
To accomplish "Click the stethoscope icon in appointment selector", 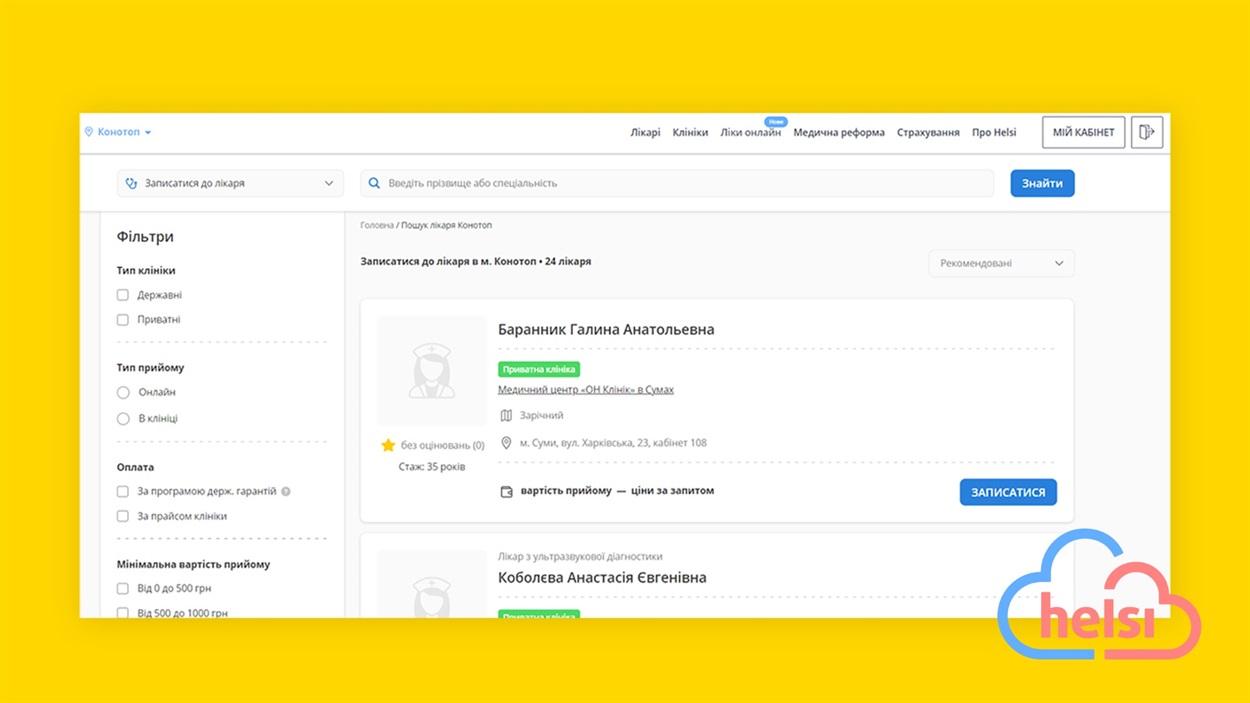I will 131,184.
